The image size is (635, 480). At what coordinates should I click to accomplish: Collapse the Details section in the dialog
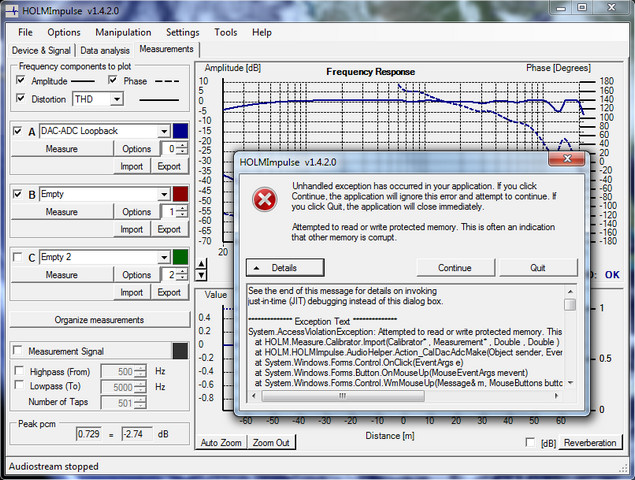[x=285, y=268]
